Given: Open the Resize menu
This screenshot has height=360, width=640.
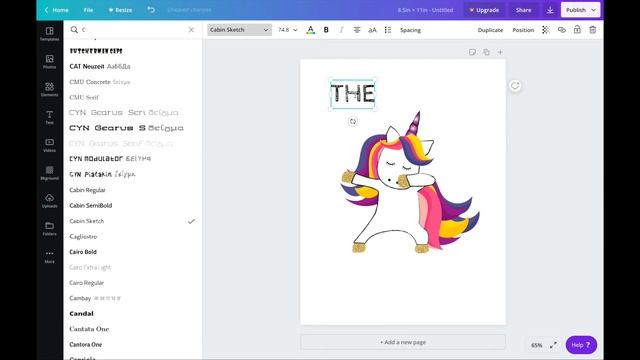Looking at the screenshot, I should 120,10.
